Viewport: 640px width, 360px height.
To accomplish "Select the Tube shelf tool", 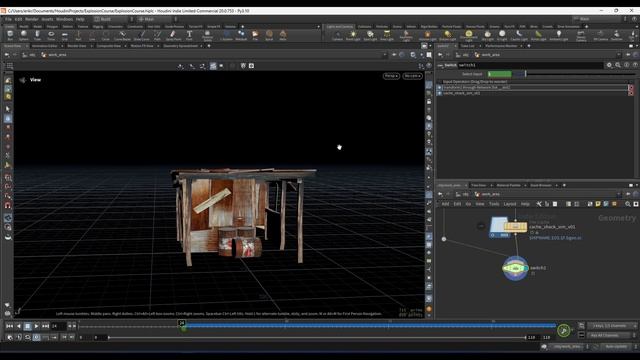I will point(37,36).
